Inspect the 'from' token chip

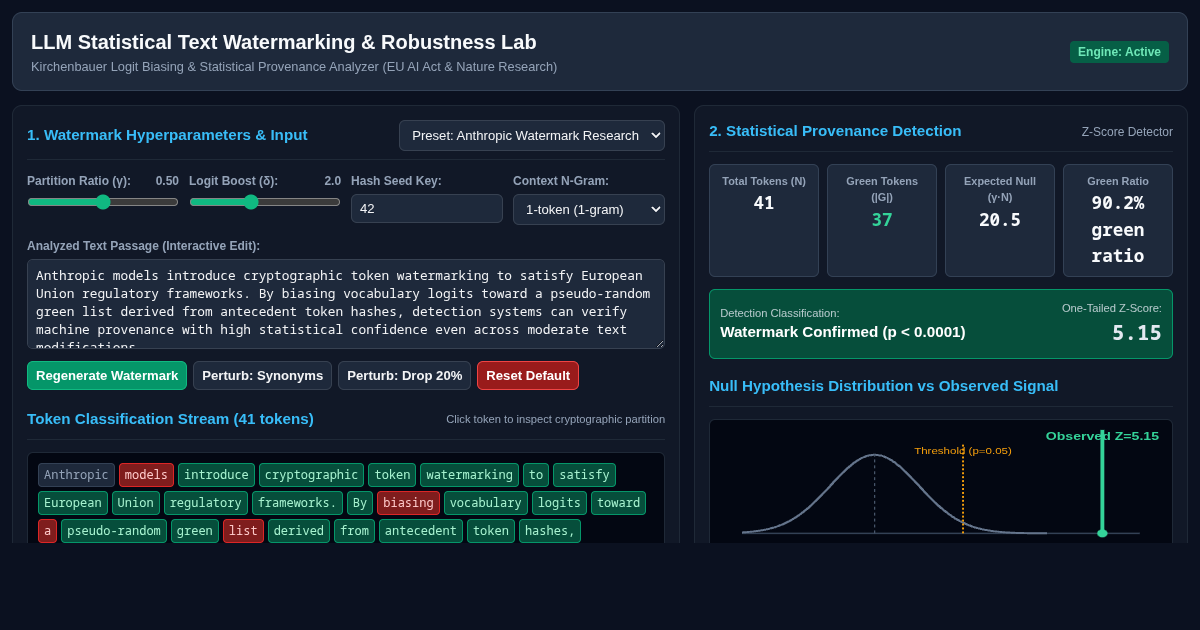tap(354, 531)
